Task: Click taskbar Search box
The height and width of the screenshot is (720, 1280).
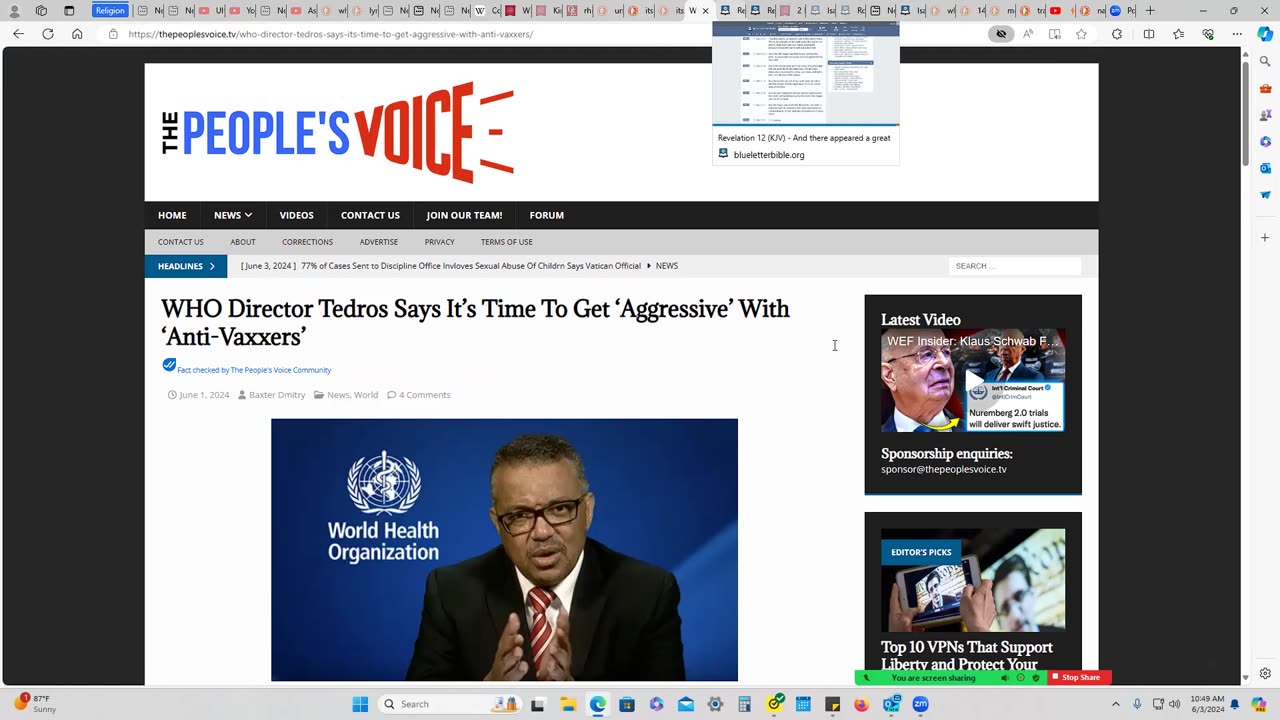Action: [x=449, y=704]
